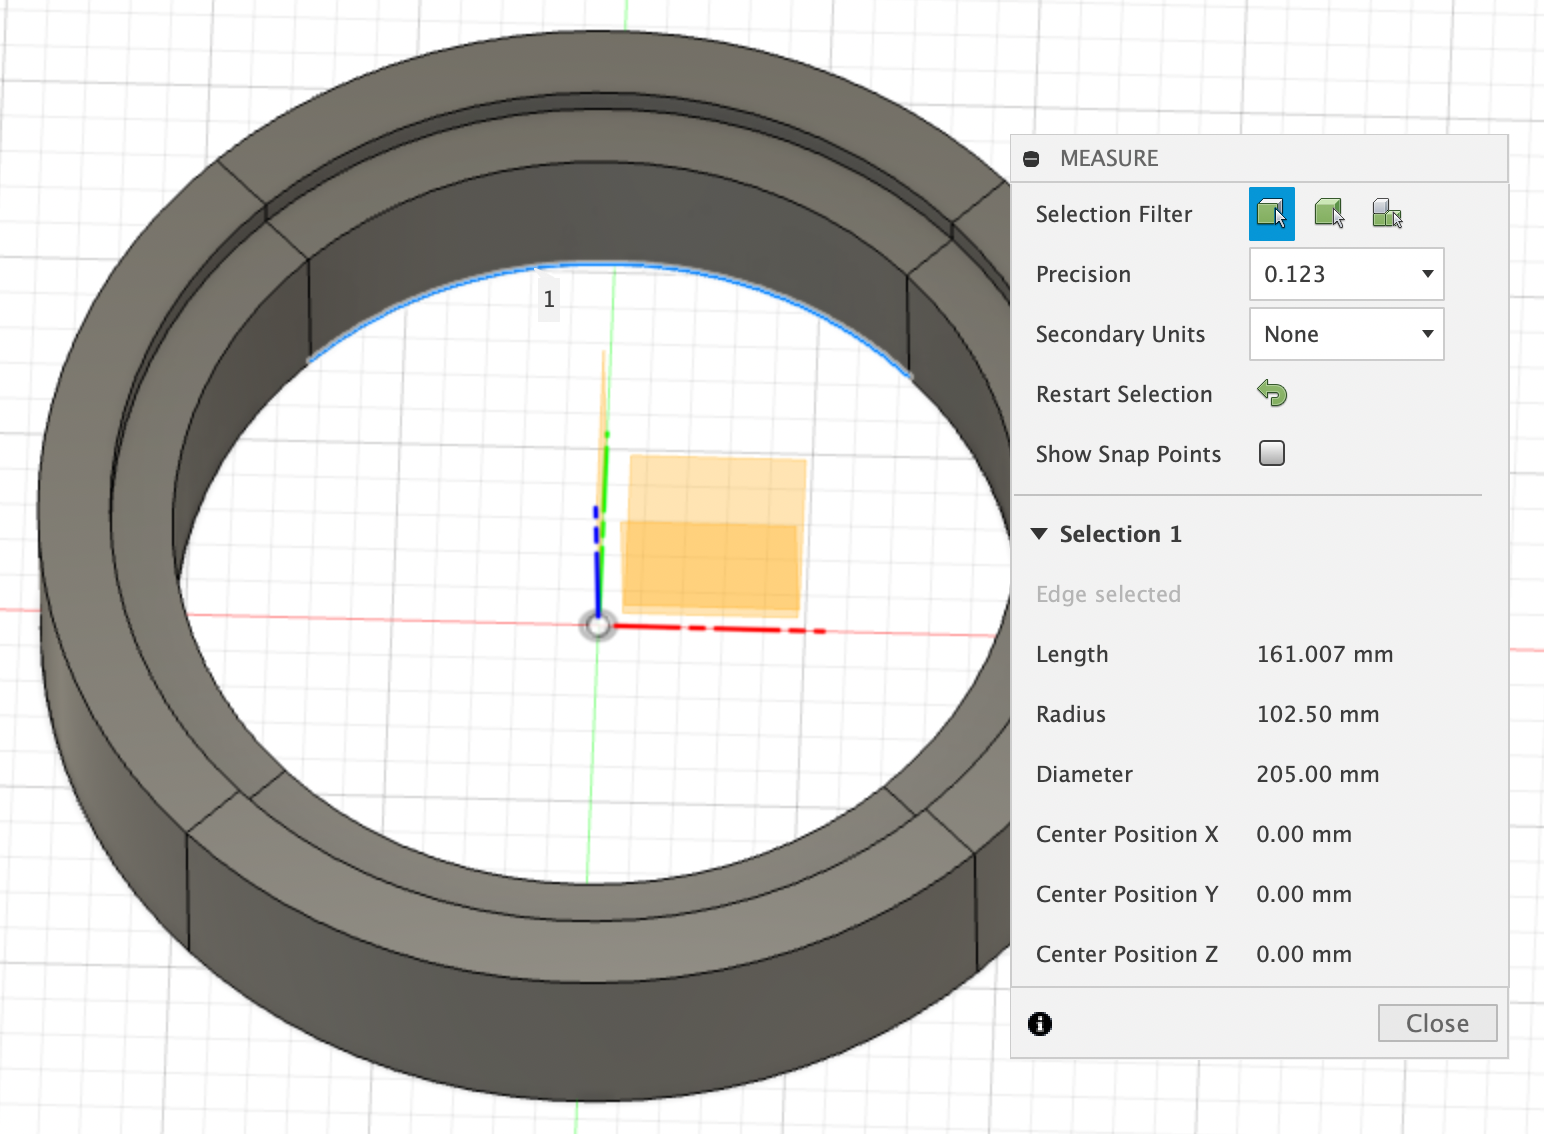Click the origin point of the model

(x=598, y=626)
